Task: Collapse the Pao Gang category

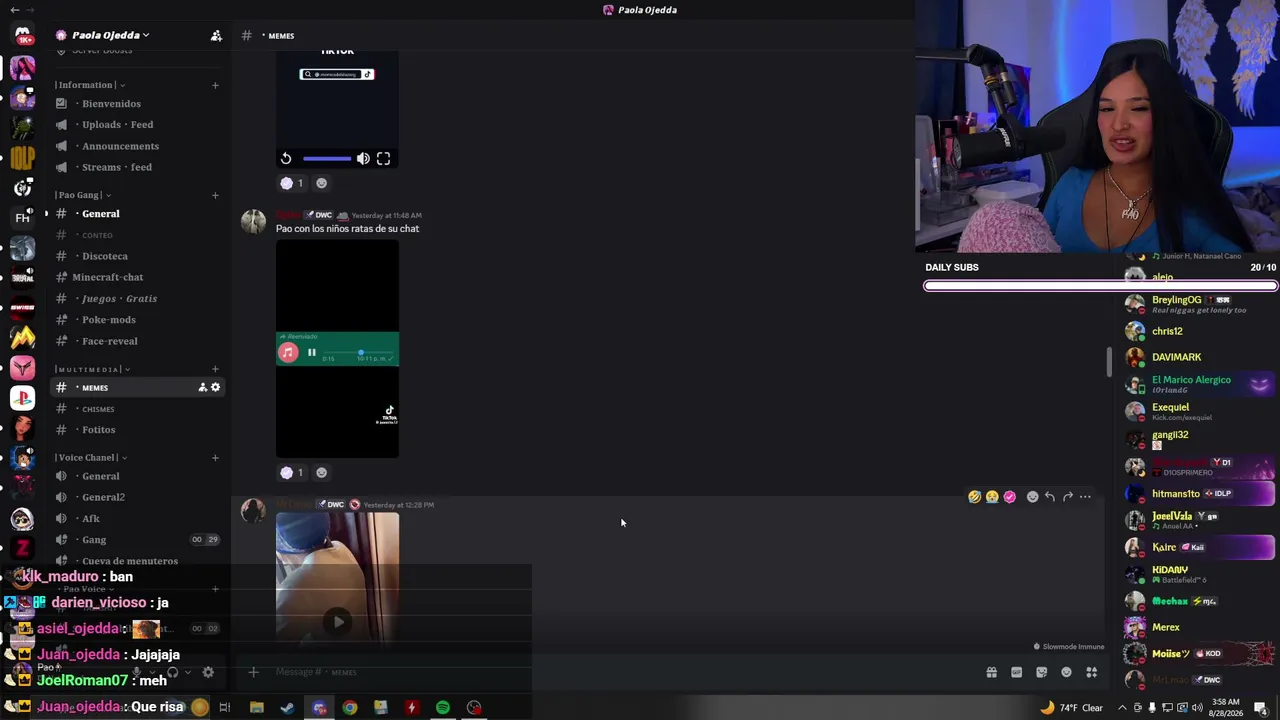Action: pos(83,195)
